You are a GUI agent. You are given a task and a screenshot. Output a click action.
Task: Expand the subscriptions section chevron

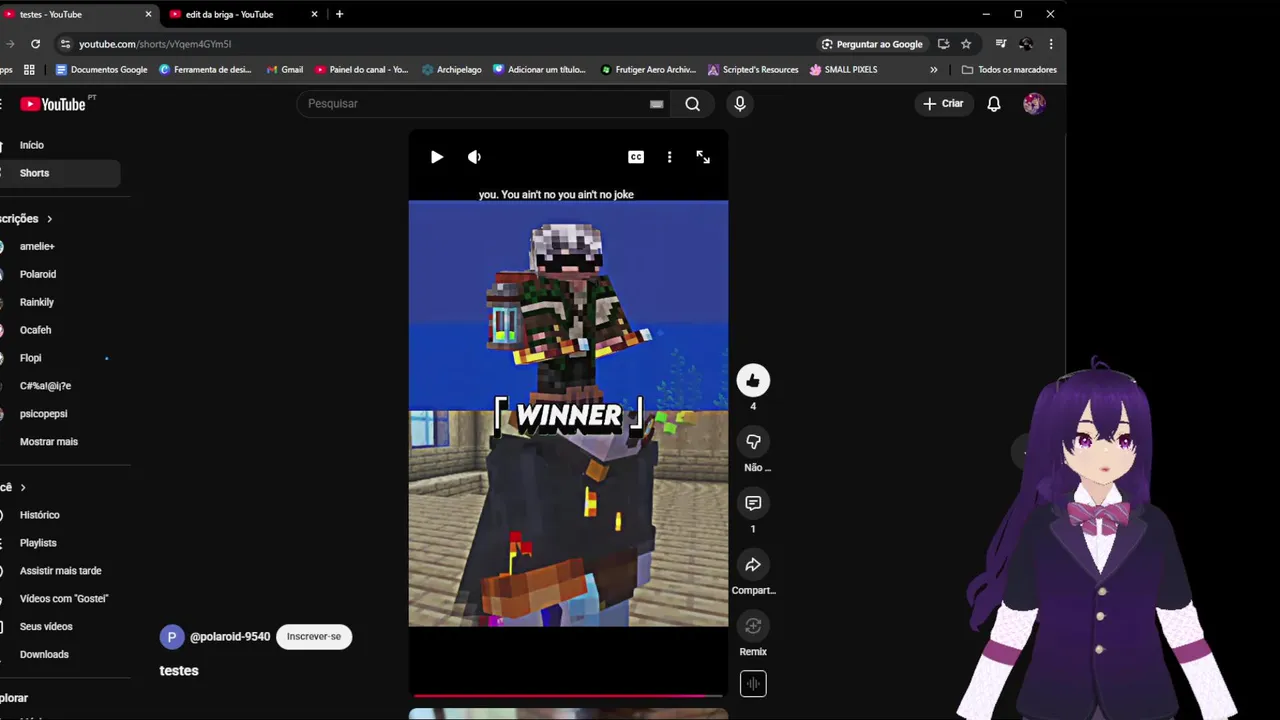[x=49, y=219]
